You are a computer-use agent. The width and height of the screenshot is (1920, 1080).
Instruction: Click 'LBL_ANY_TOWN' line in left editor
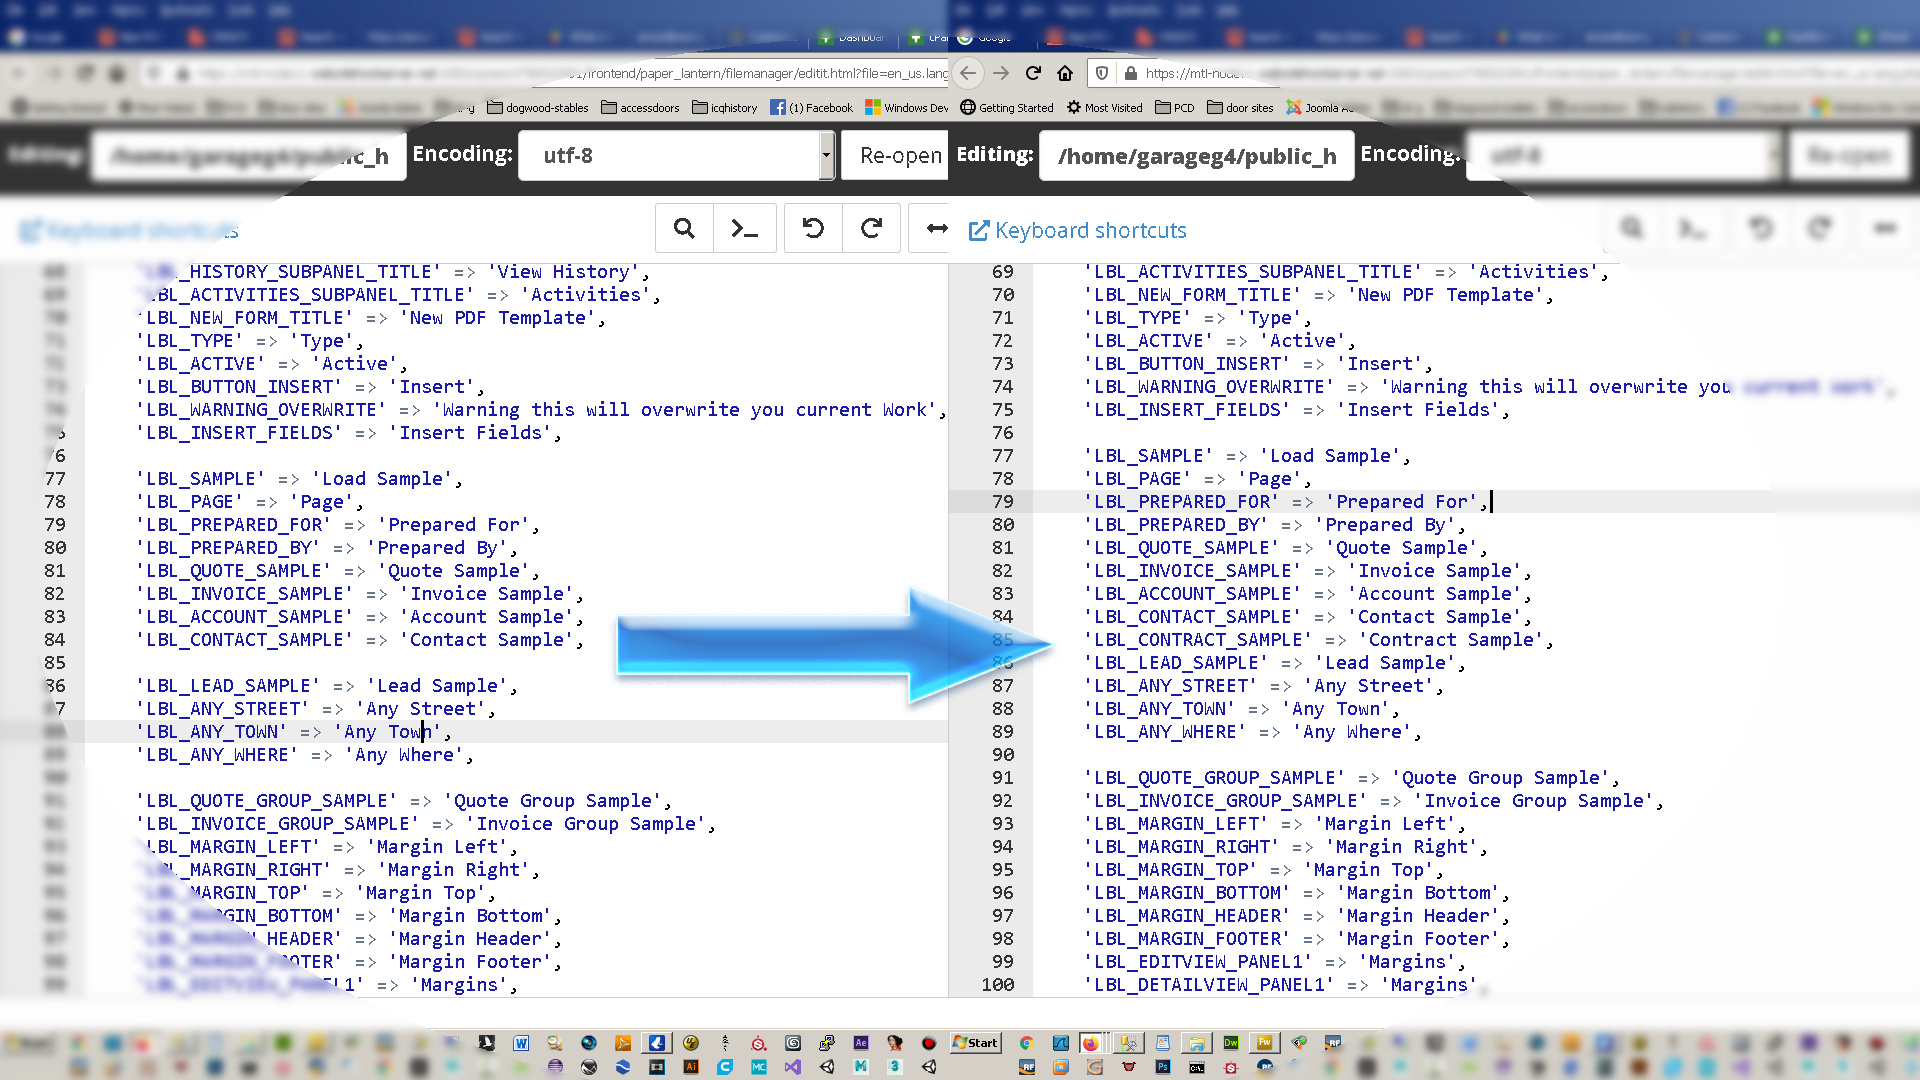click(293, 732)
